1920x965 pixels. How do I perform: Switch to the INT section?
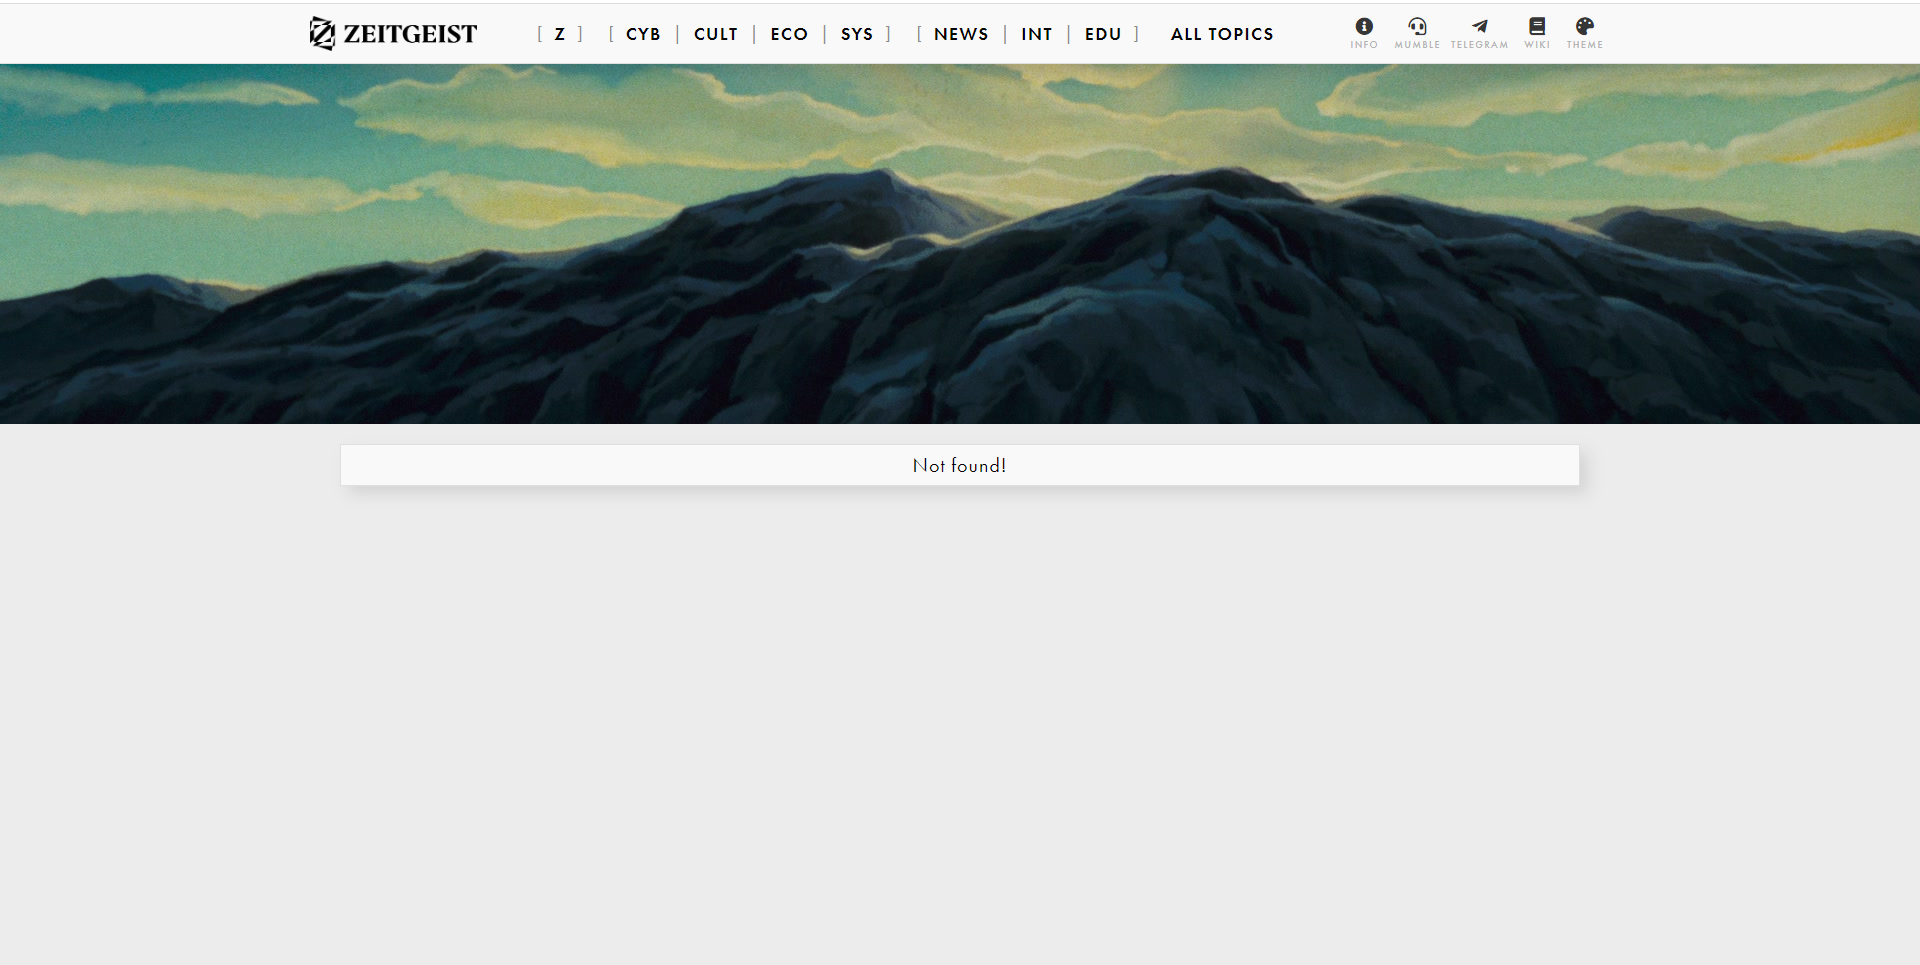pyautogui.click(x=1037, y=34)
